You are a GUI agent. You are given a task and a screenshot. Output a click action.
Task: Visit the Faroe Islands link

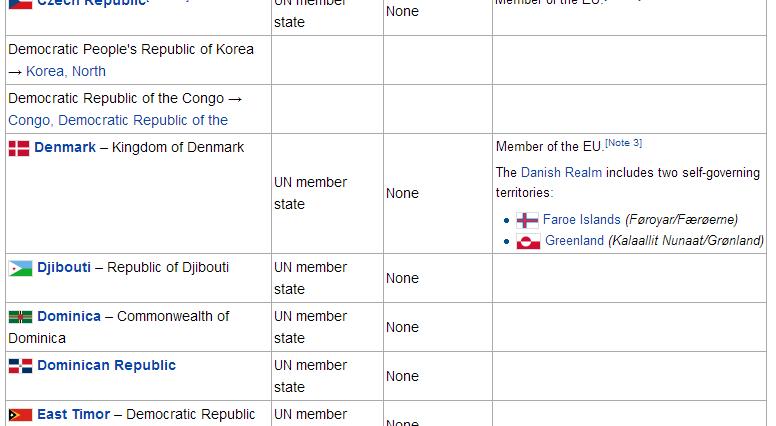coord(581,220)
